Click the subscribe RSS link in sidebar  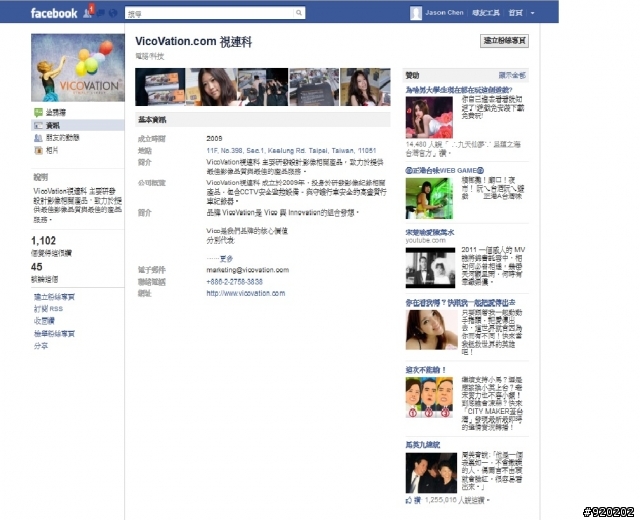[x=48, y=309]
